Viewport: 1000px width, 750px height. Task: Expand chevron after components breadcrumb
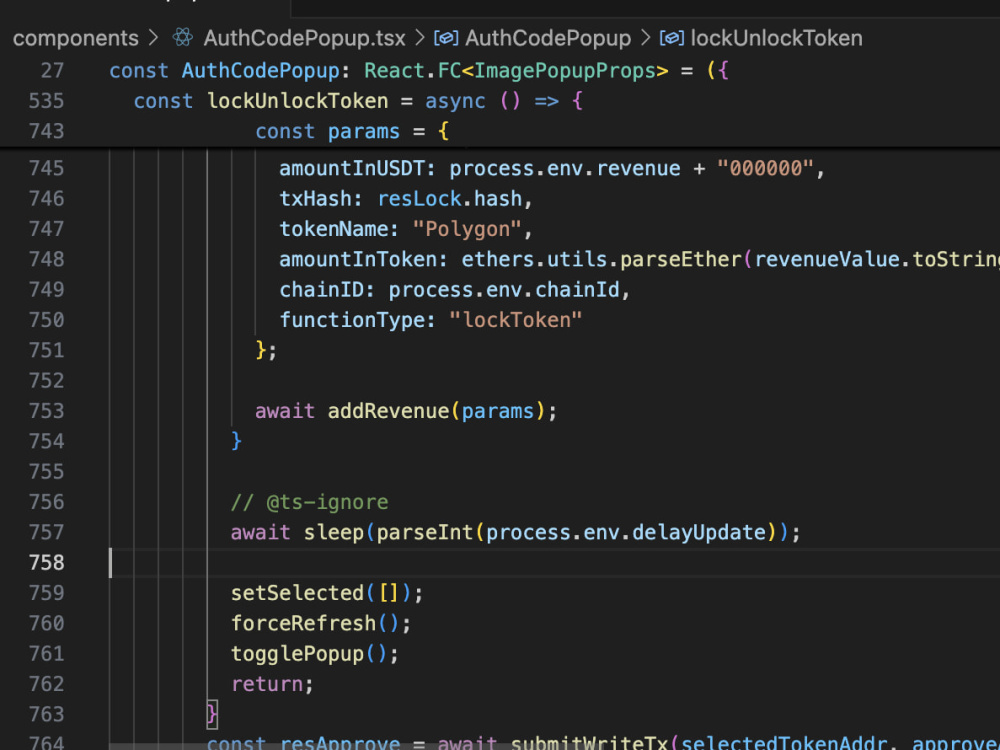[153, 38]
